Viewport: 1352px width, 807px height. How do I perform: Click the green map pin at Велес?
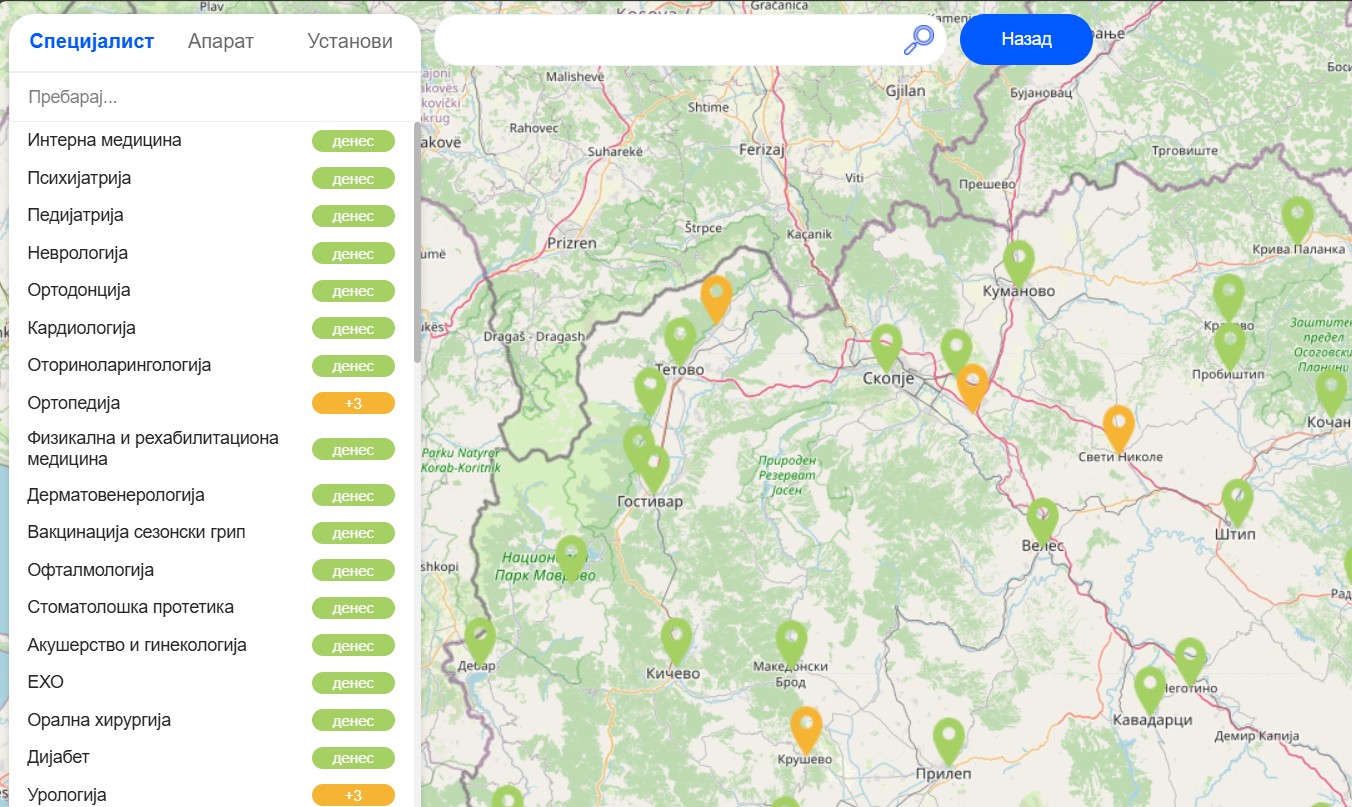[1042, 520]
